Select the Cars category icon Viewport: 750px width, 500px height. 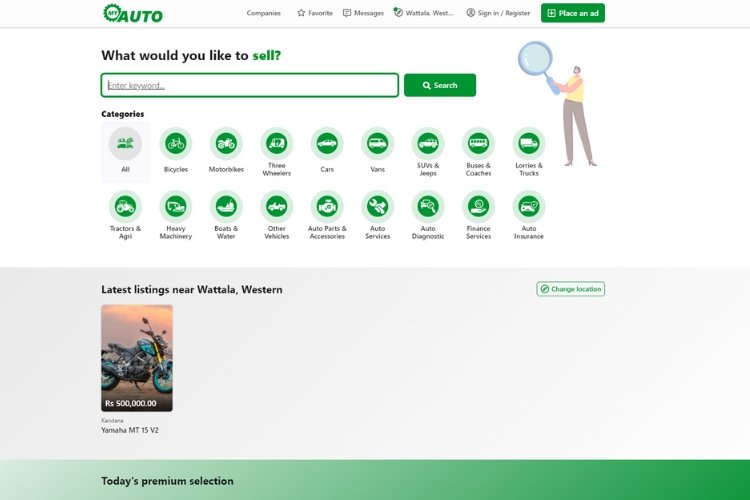[327, 144]
